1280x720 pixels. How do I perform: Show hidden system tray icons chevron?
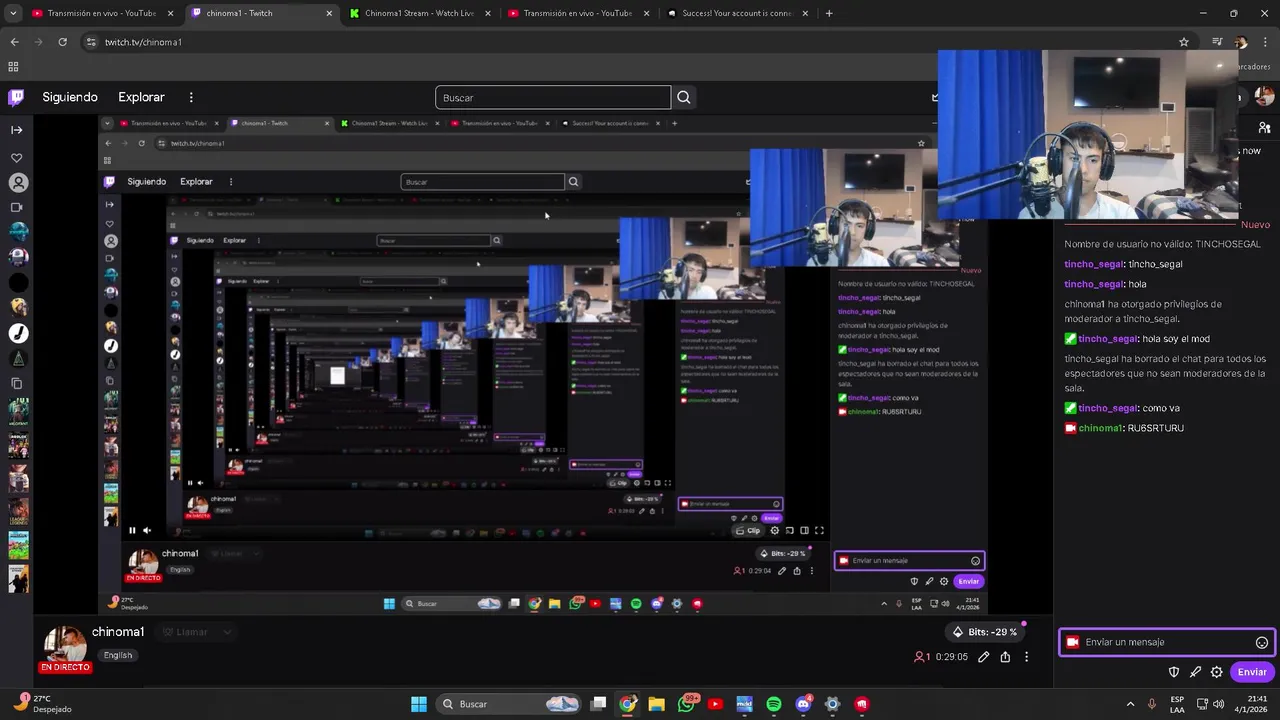1130,704
